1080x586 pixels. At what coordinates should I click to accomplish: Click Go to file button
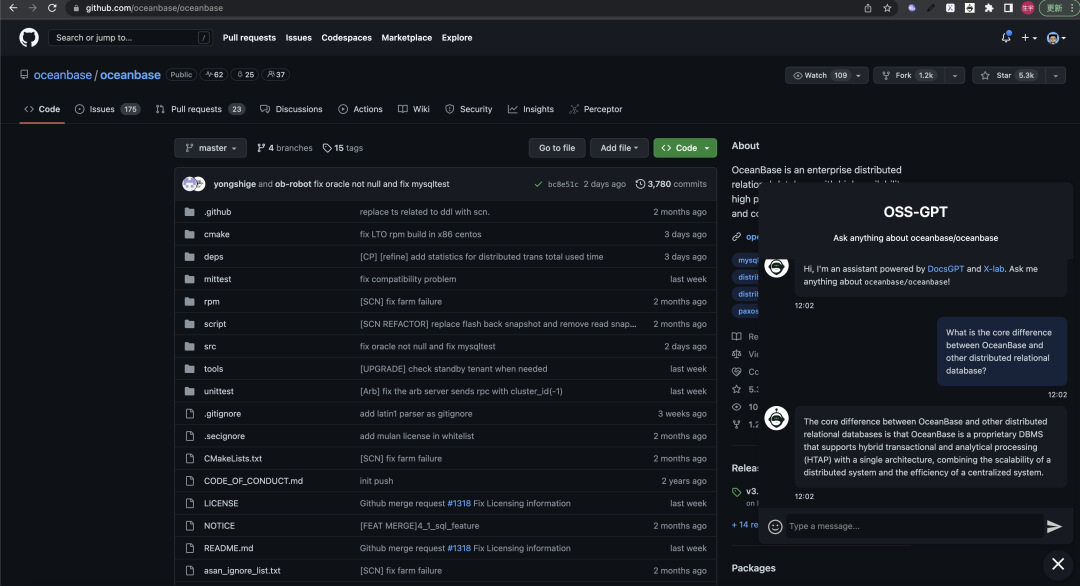(x=557, y=148)
